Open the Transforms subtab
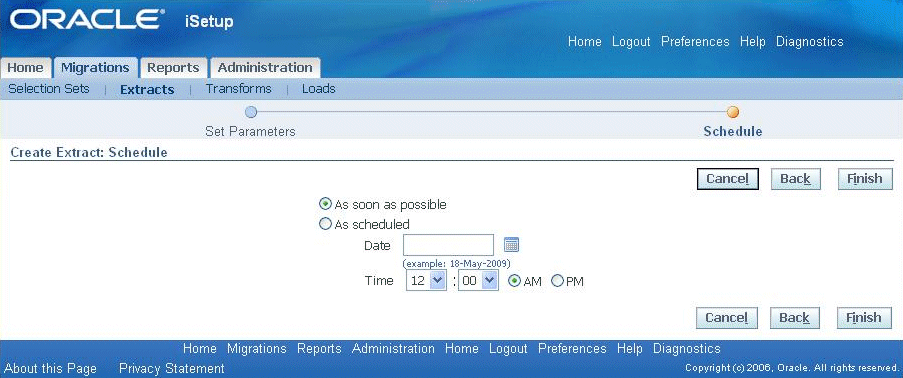903x378 pixels. coord(238,89)
